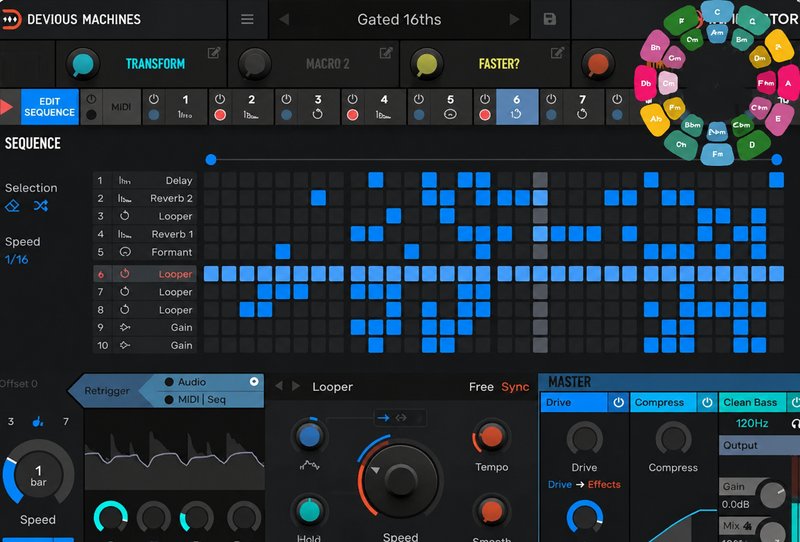This screenshot has width=800, height=542.
Task: Click the red play arrow beside Edit Sequence
Action: pyautogui.click(x=6, y=107)
